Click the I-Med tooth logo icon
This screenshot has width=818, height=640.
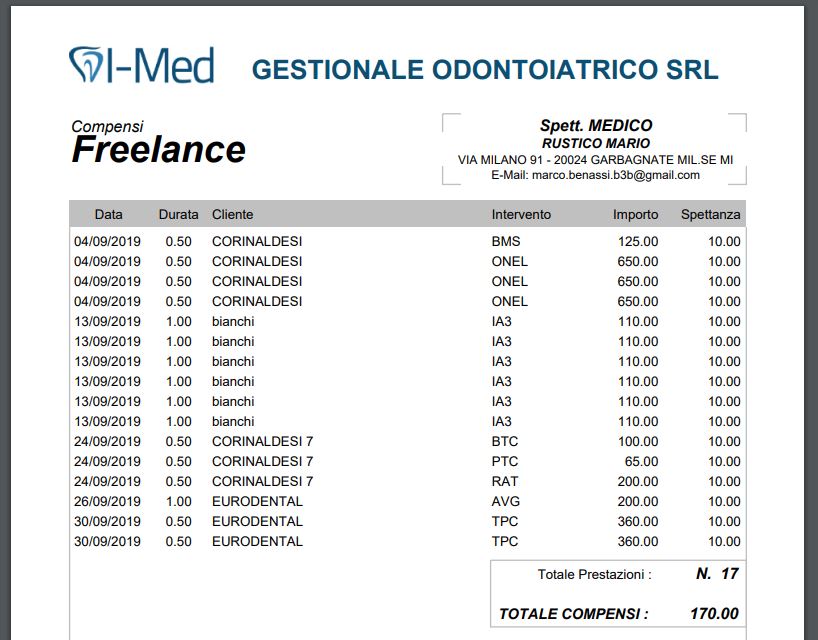point(85,62)
